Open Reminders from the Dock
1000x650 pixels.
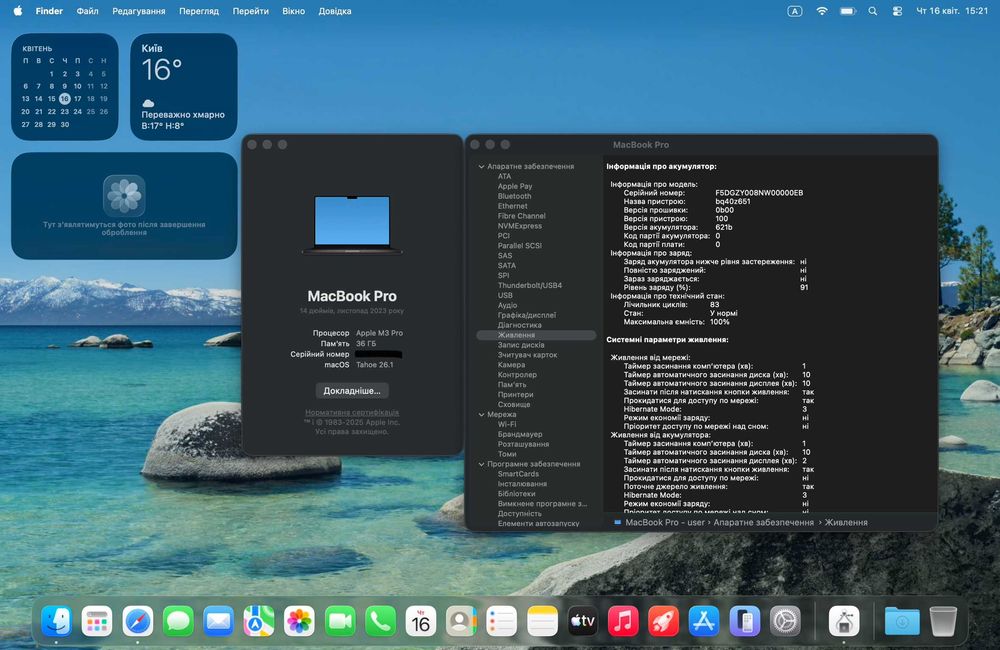[502, 621]
